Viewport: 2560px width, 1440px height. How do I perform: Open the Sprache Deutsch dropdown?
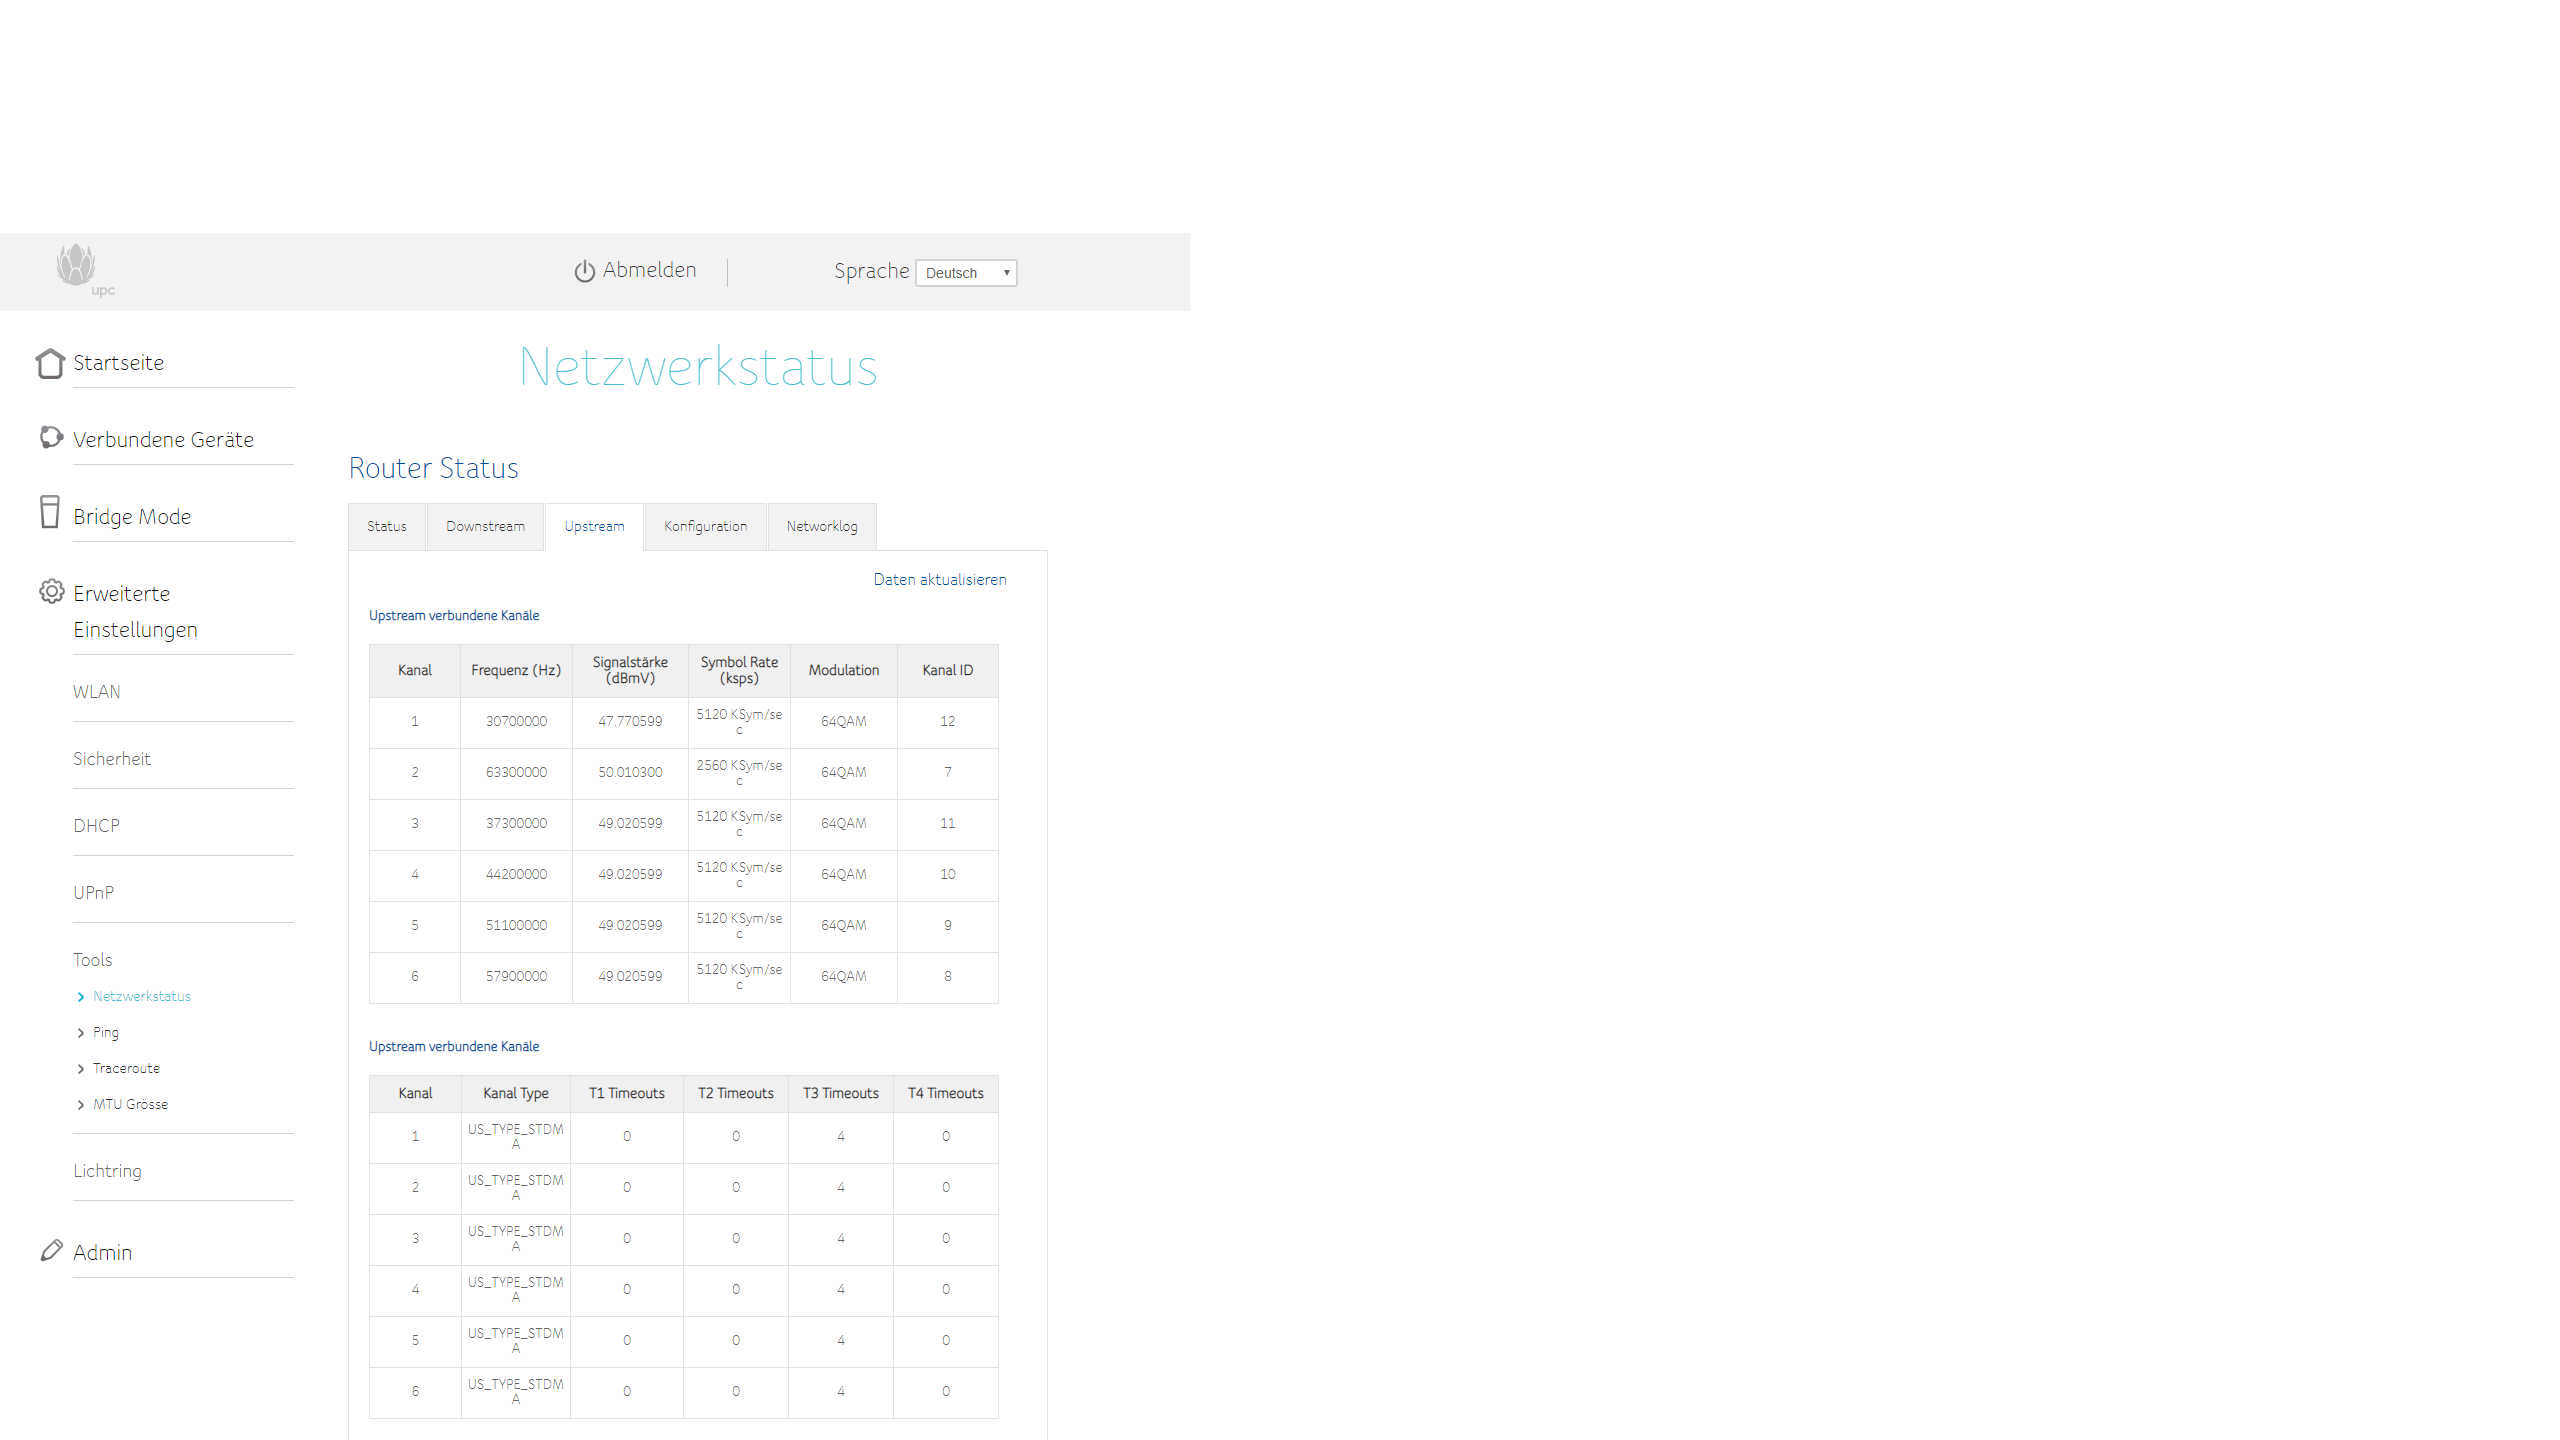[x=966, y=273]
